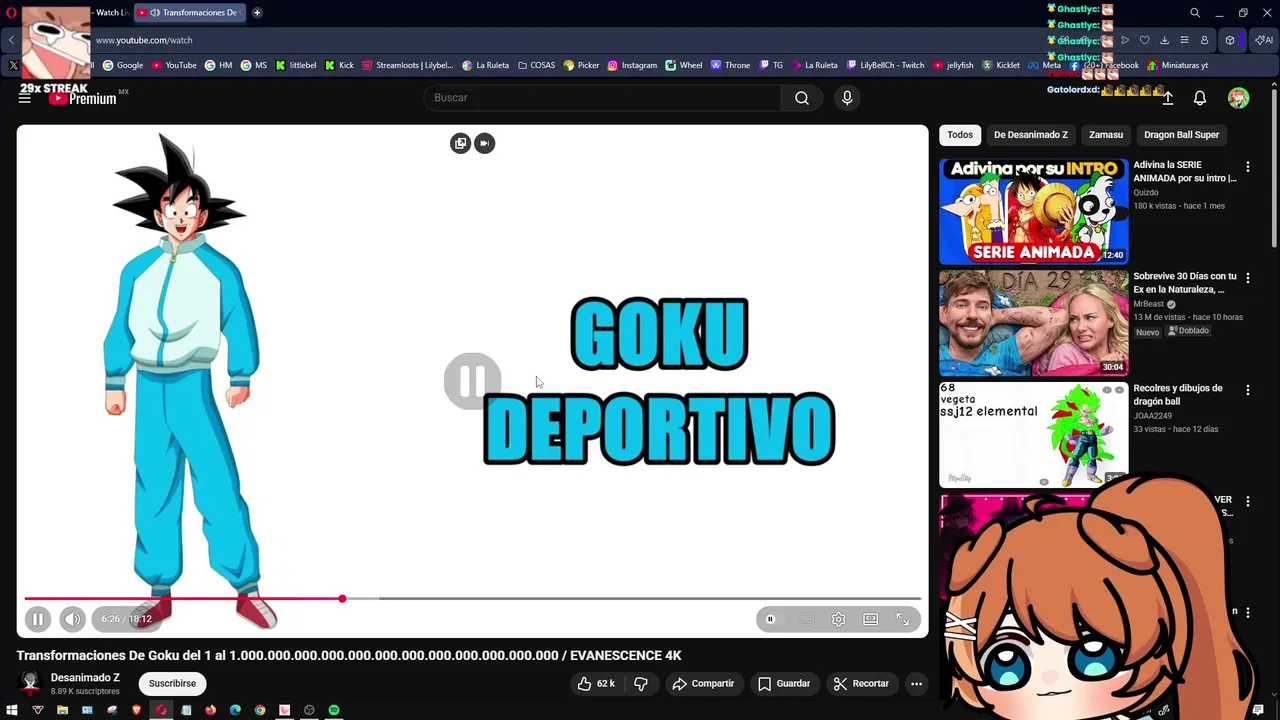Image resolution: width=1280 pixels, height=720 pixels.
Task: Click Sobrevive 30 Días con tu Ex title
Action: (x=1185, y=283)
